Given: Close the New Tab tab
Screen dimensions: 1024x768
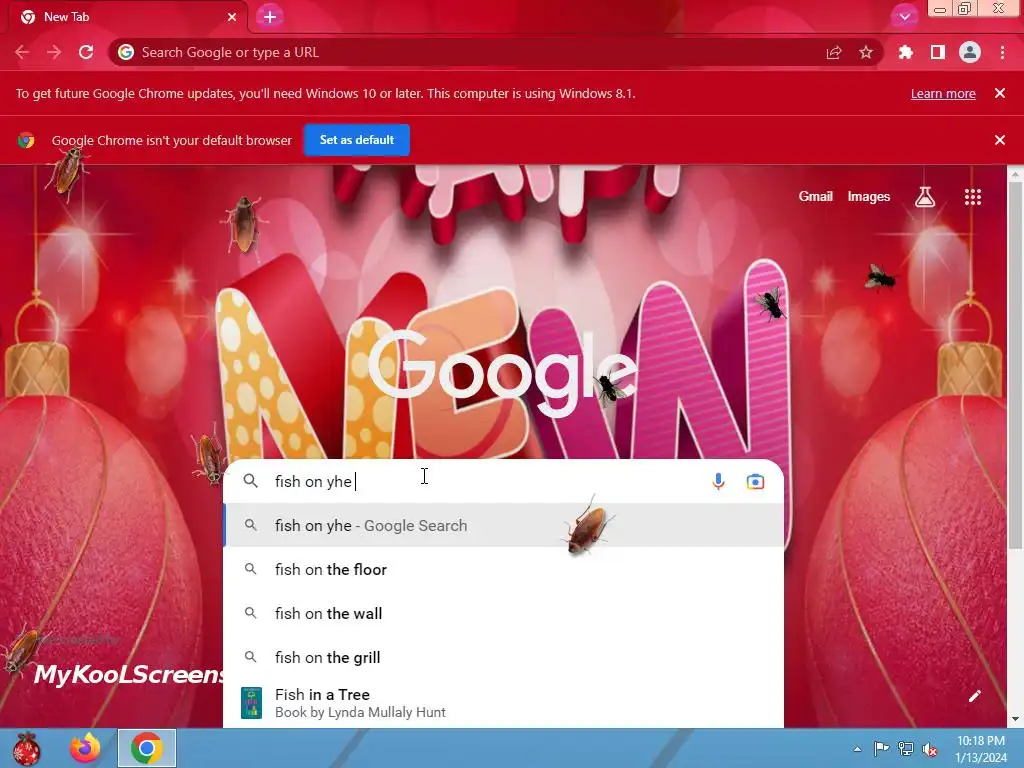Looking at the screenshot, I should pyautogui.click(x=232, y=17).
